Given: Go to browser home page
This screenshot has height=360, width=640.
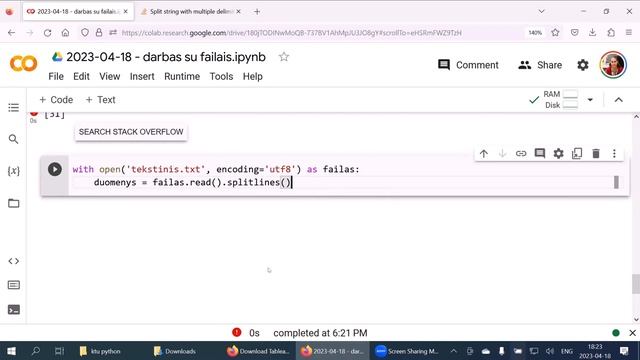Looking at the screenshot, I should (x=65, y=33).
